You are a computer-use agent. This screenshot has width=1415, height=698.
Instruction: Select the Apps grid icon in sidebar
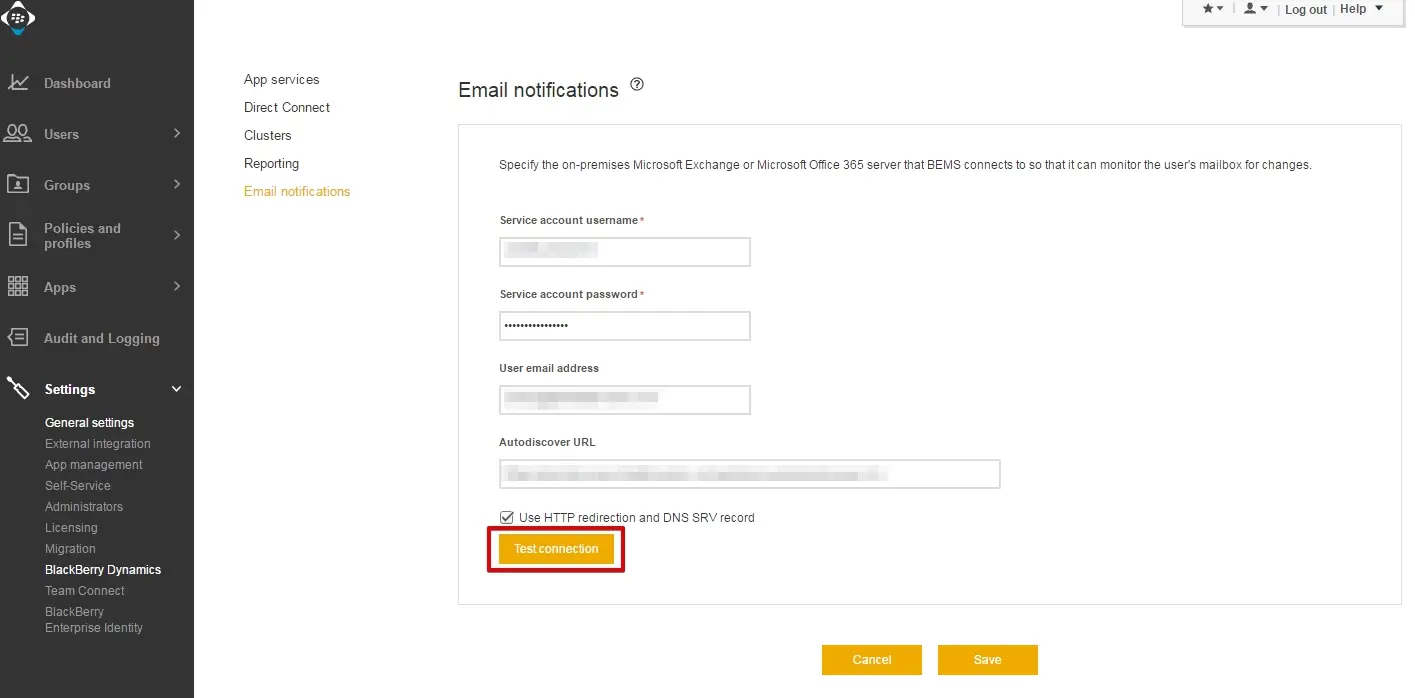[18, 286]
